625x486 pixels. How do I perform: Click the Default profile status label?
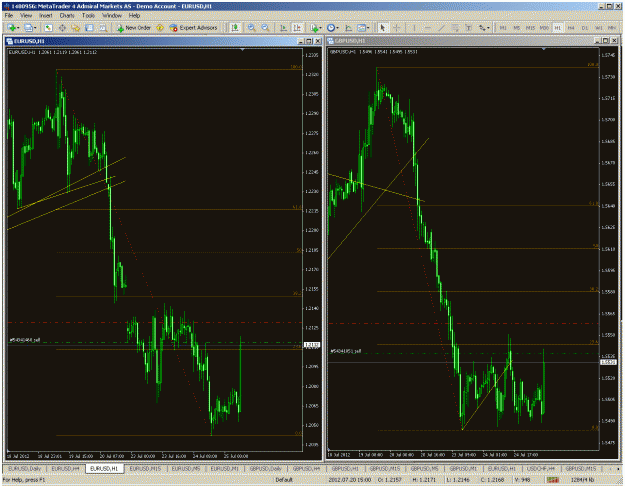[x=284, y=480]
